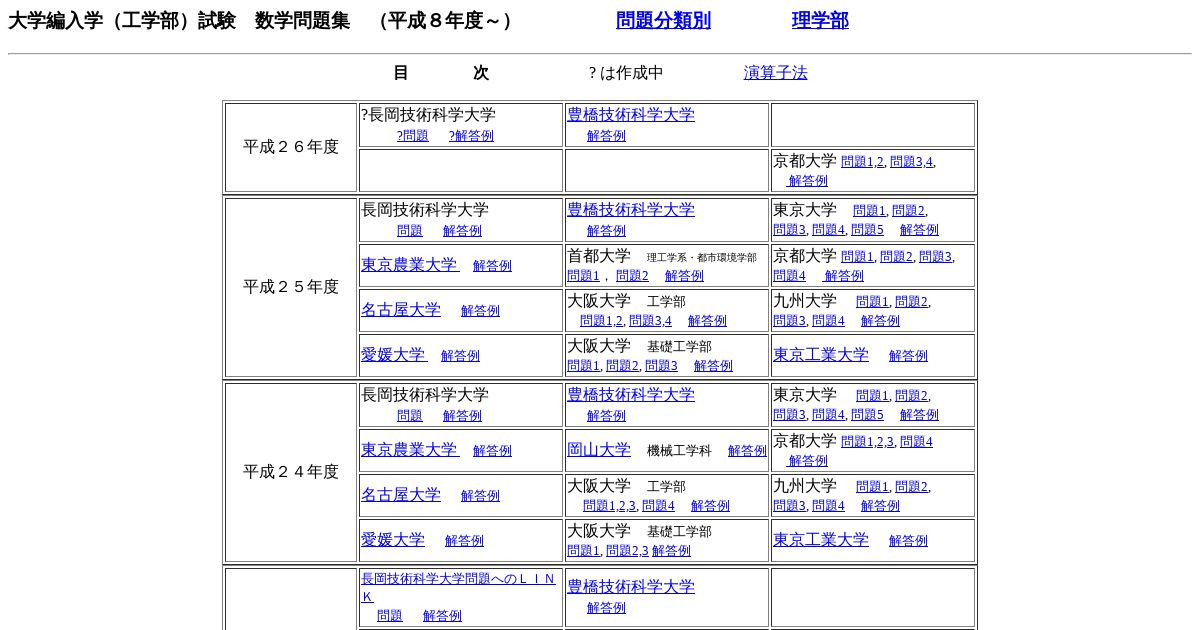Image resolution: width=1200 pixels, height=630 pixels.
Task: Open 東京農業大学 link in 平成２５年度
Action: [409, 265]
